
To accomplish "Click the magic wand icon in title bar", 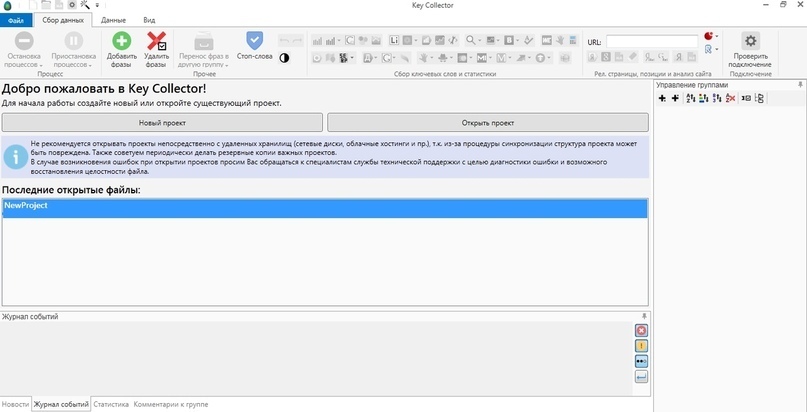I will tap(85, 5).
